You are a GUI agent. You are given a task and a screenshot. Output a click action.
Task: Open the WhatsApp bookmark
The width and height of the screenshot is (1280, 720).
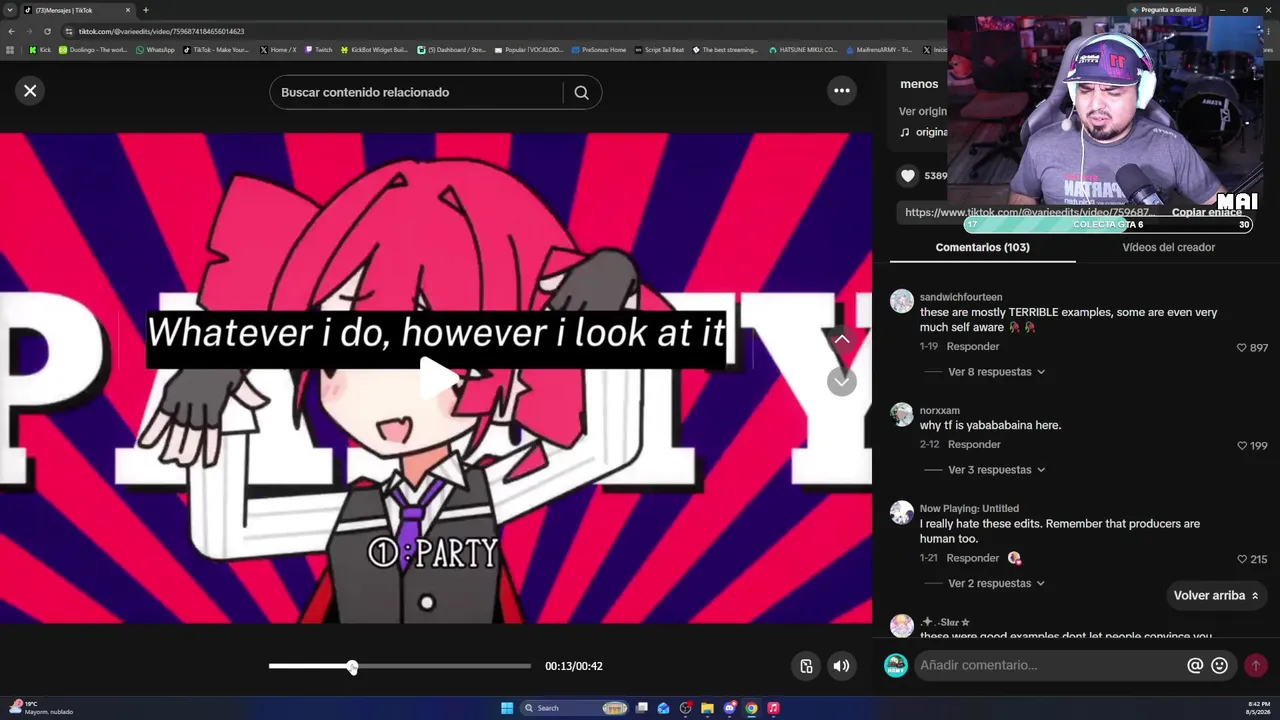click(155, 50)
